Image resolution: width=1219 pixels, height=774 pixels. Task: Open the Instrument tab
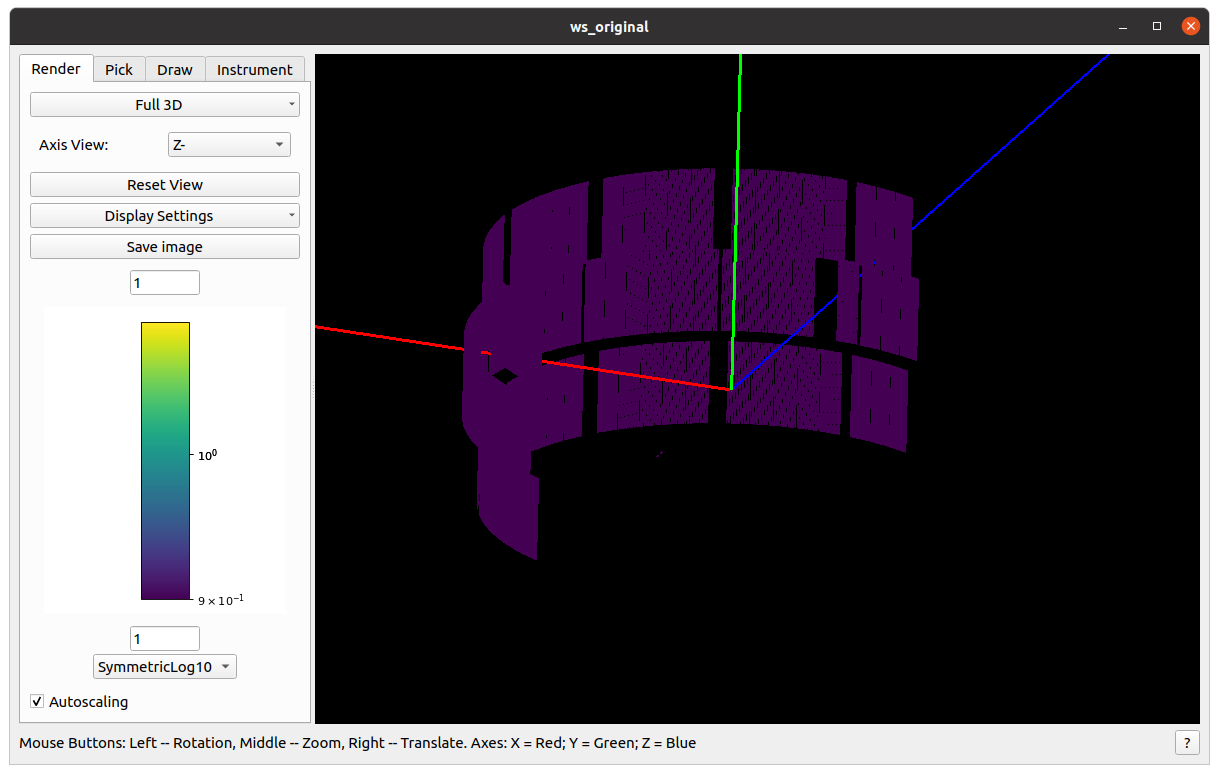point(254,69)
